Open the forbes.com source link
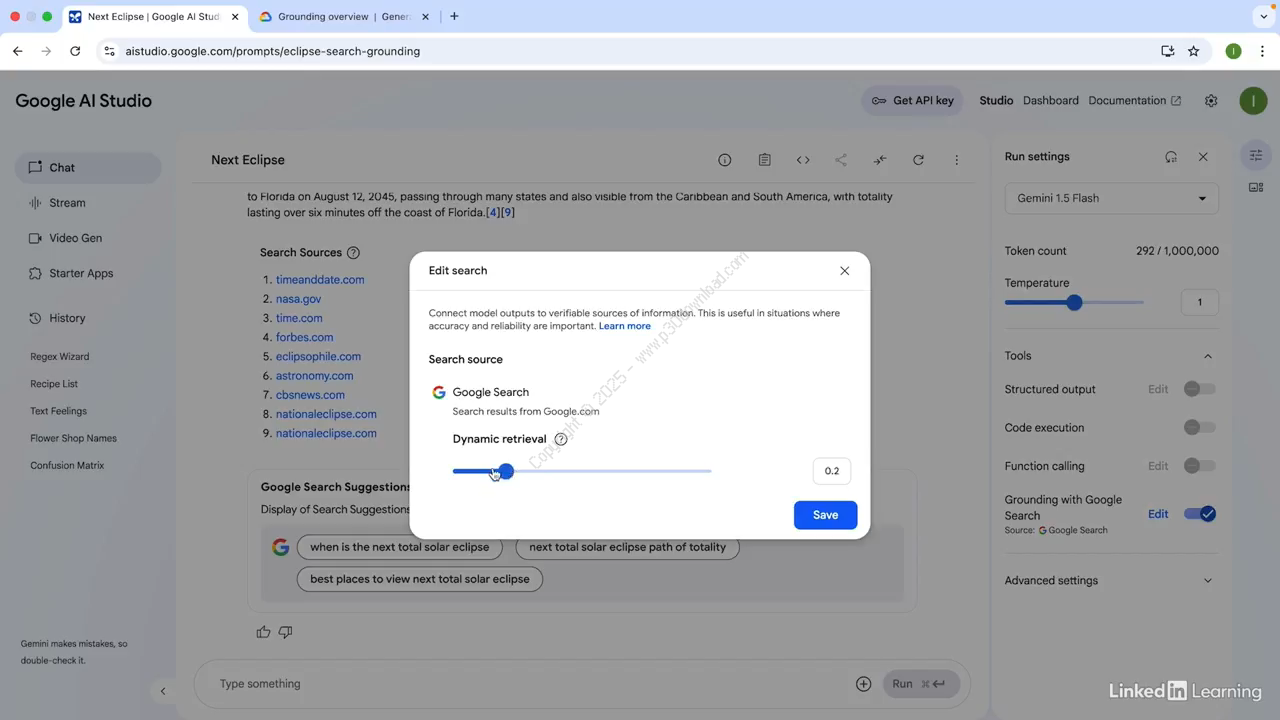This screenshot has width=1280, height=720. tap(304, 337)
